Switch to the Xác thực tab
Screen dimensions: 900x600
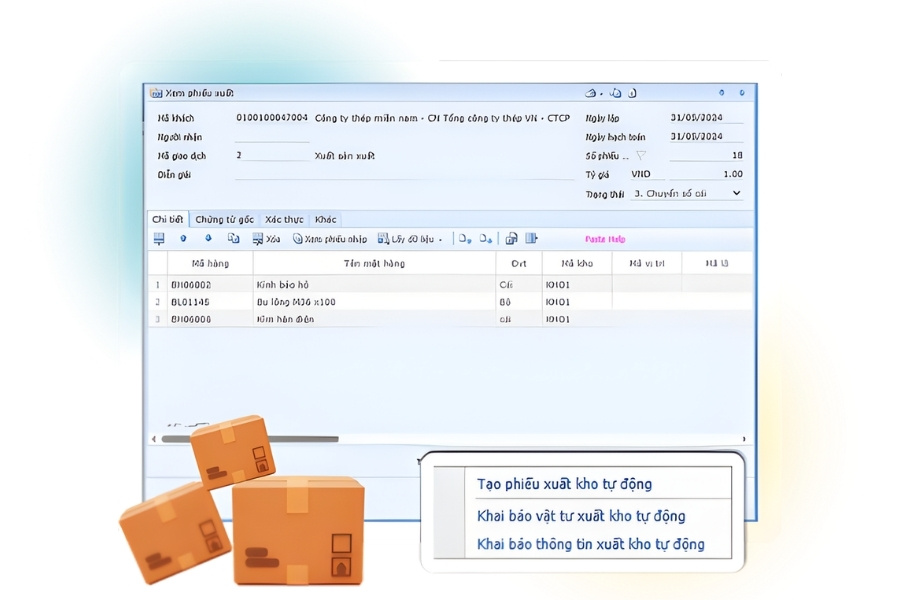click(284, 219)
